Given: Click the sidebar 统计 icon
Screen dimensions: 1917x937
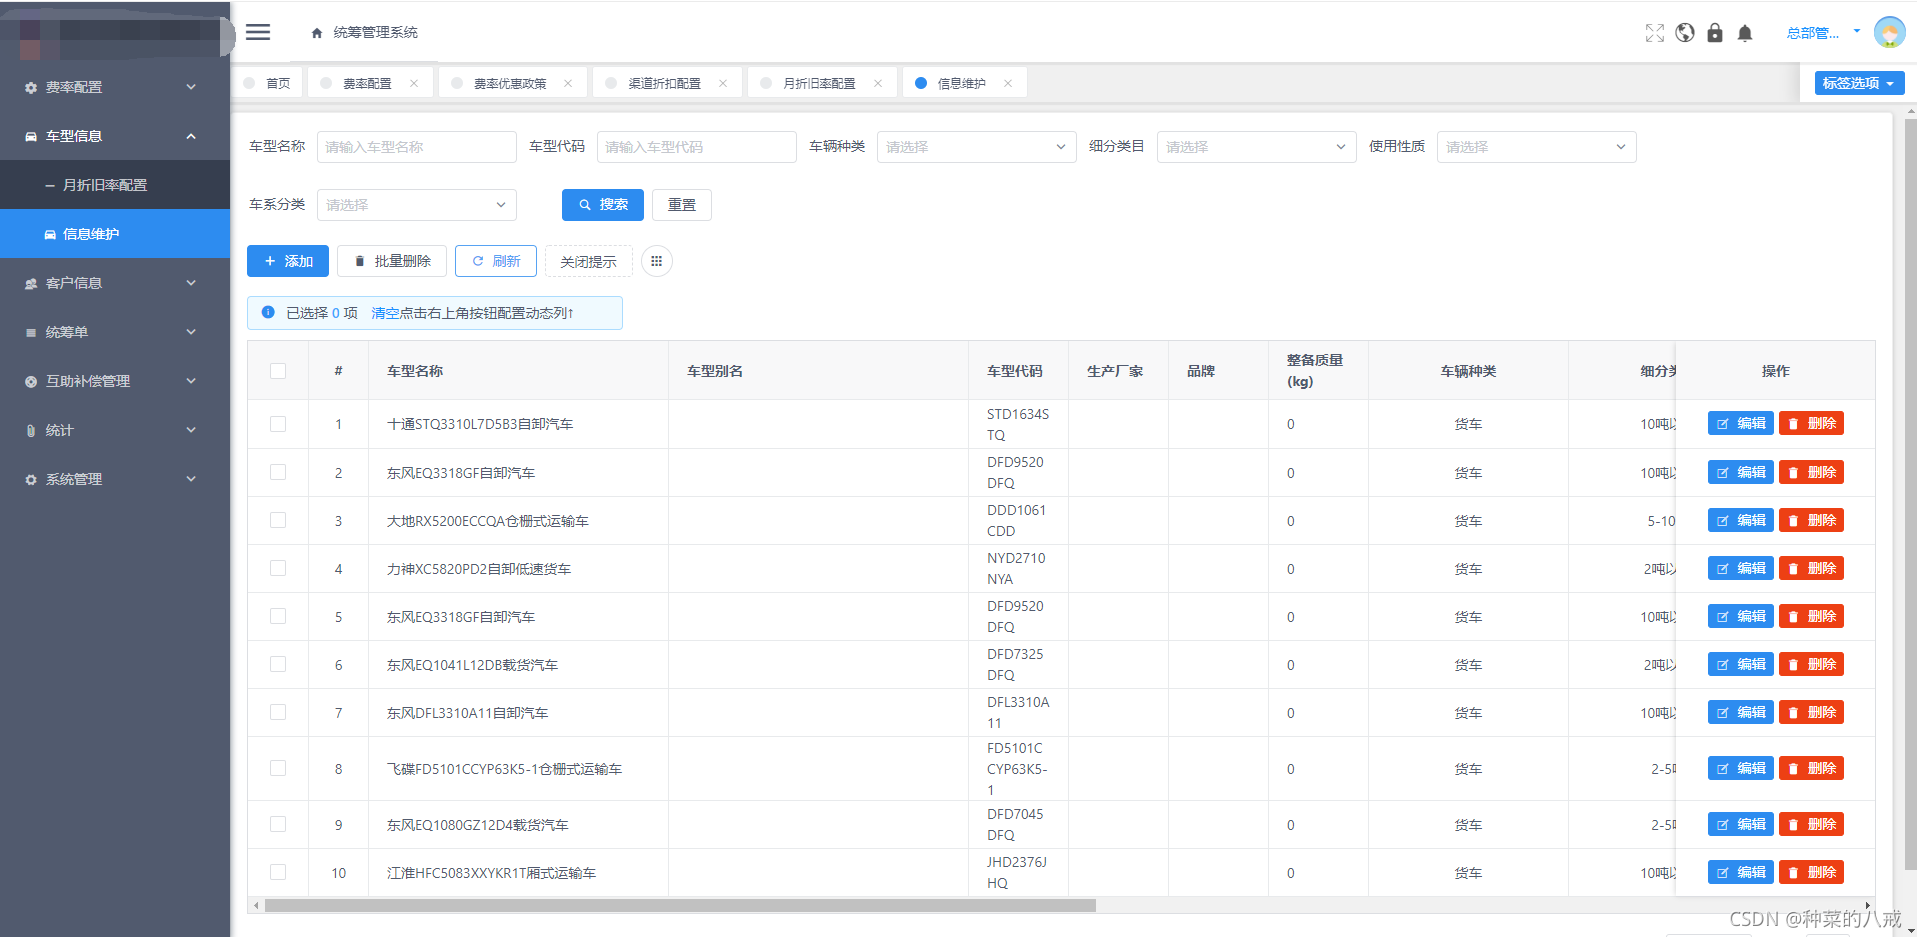Looking at the screenshot, I should (x=31, y=430).
